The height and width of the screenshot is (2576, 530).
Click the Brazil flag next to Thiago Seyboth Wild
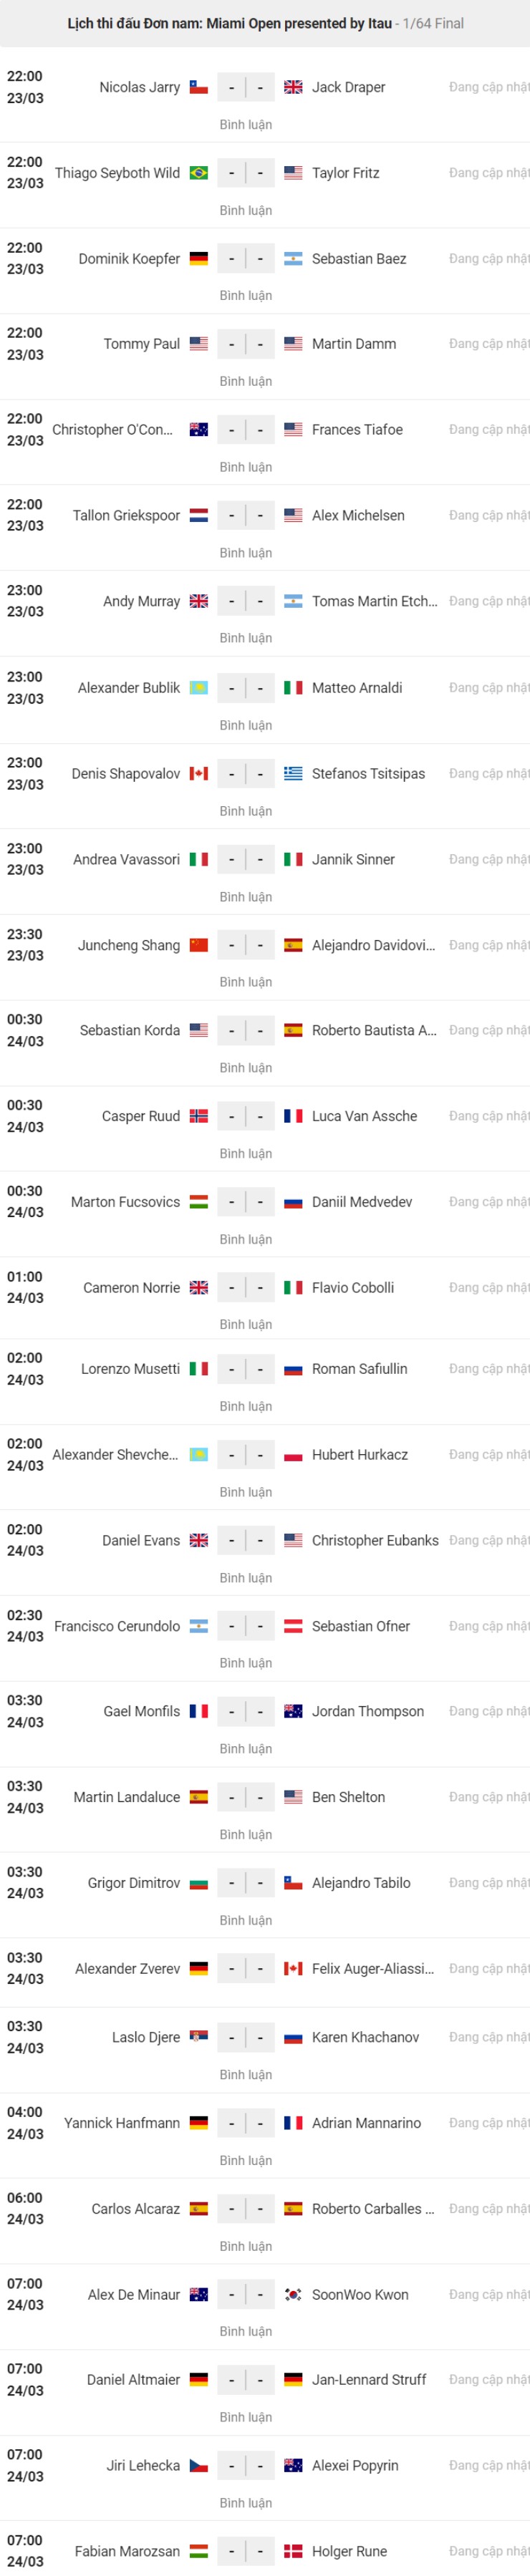pyautogui.click(x=199, y=173)
